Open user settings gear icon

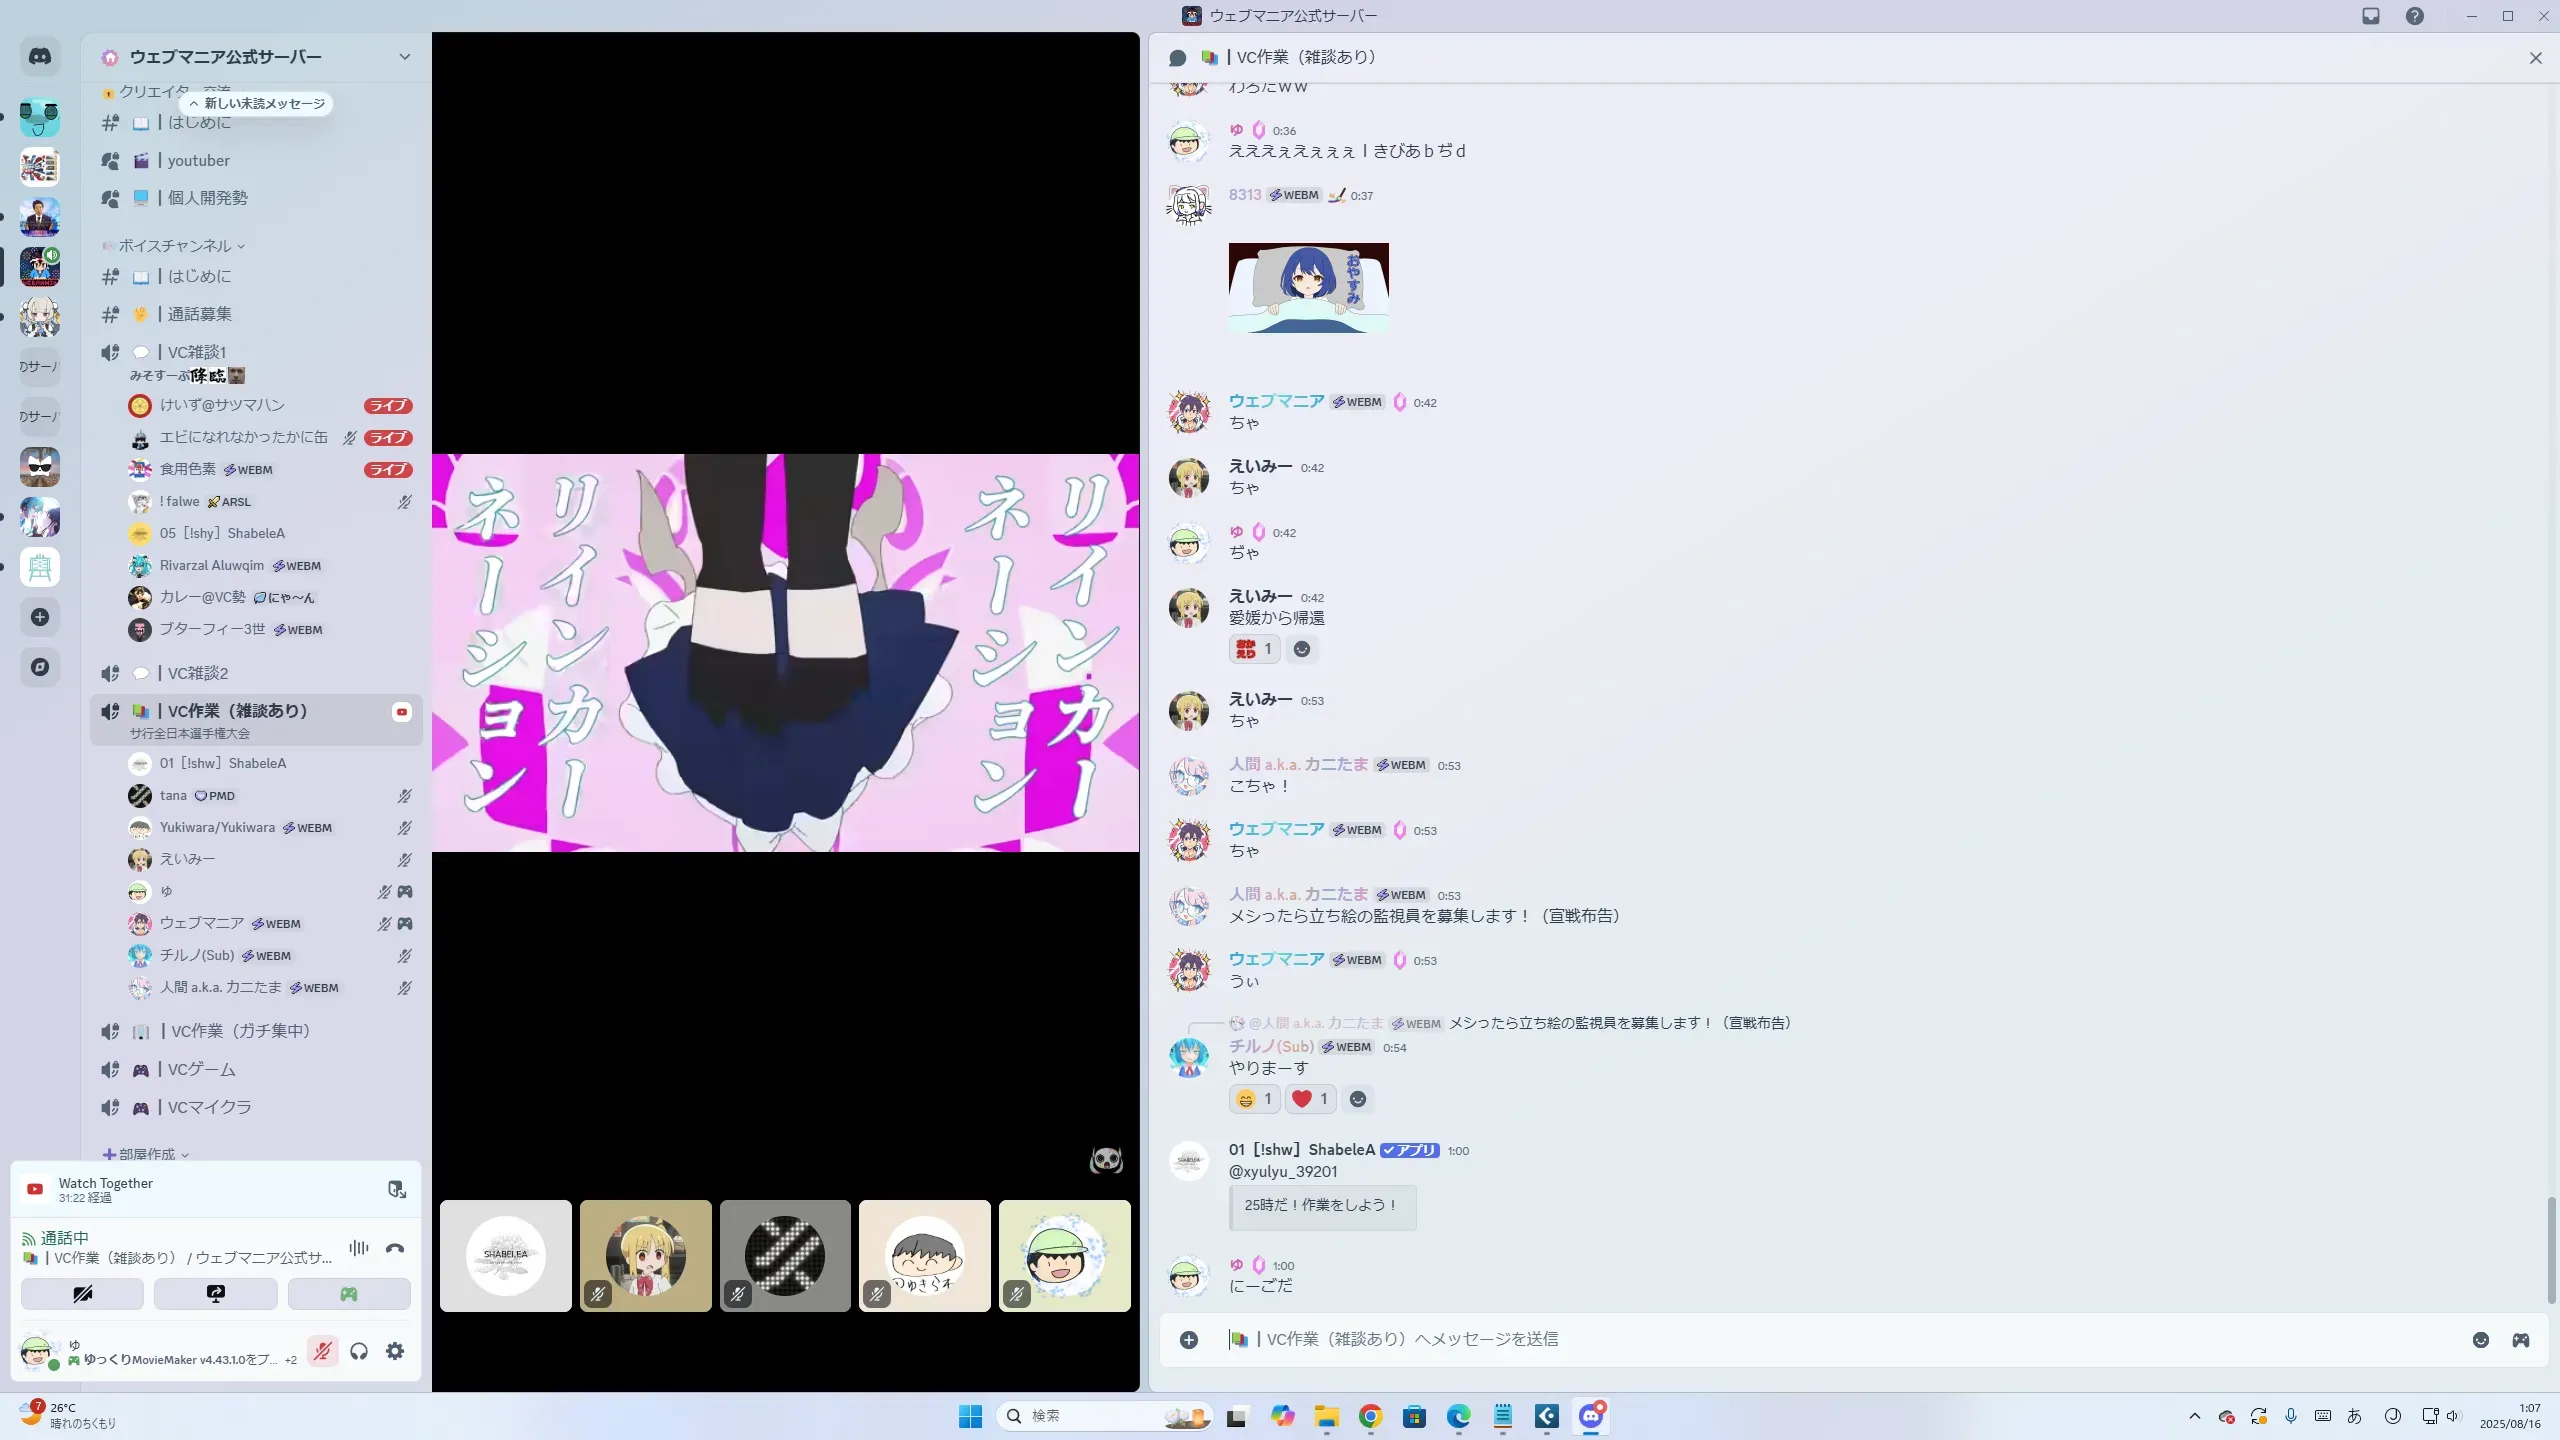pyautogui.click(x=395, y=1351)
